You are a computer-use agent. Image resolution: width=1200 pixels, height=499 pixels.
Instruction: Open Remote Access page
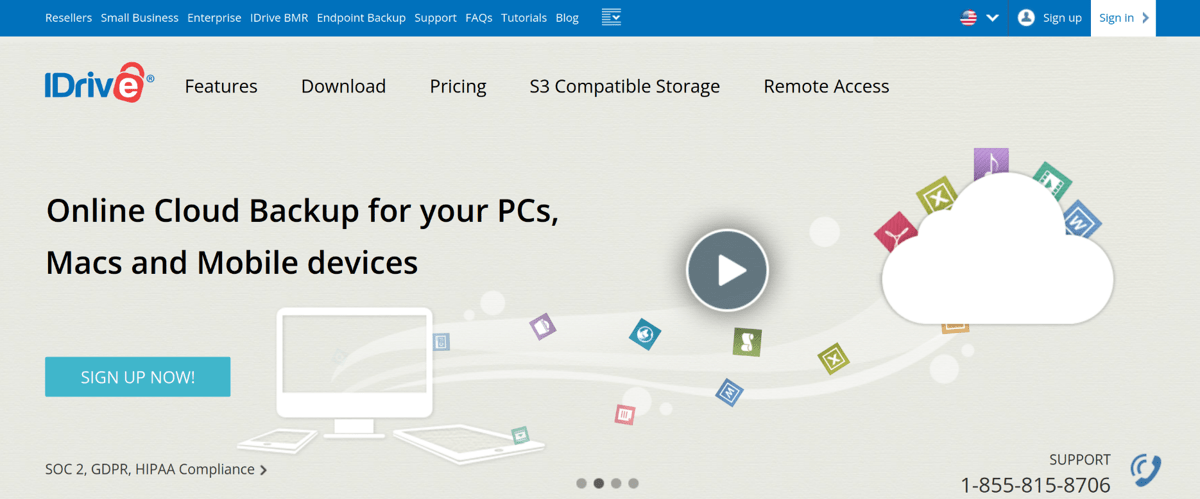point(826,86)
